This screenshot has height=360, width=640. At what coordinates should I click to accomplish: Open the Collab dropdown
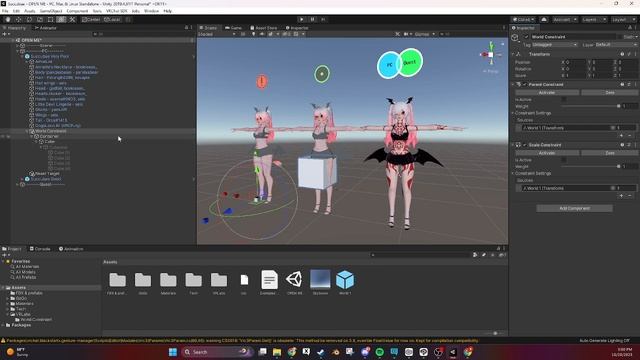click(x=524, y=19)
